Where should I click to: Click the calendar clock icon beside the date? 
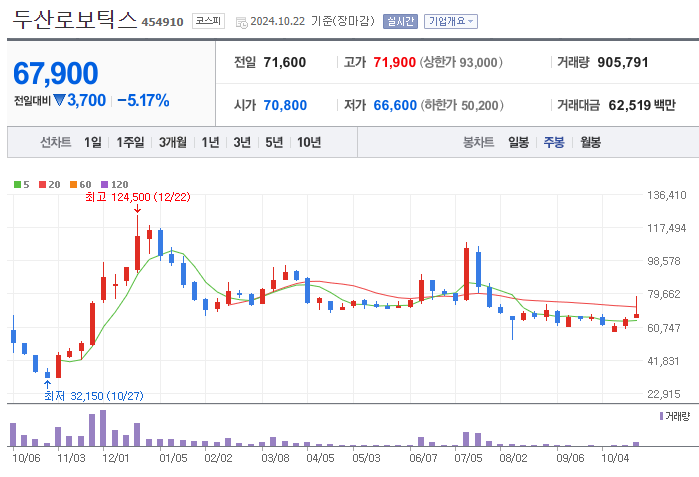click(242, 22)
